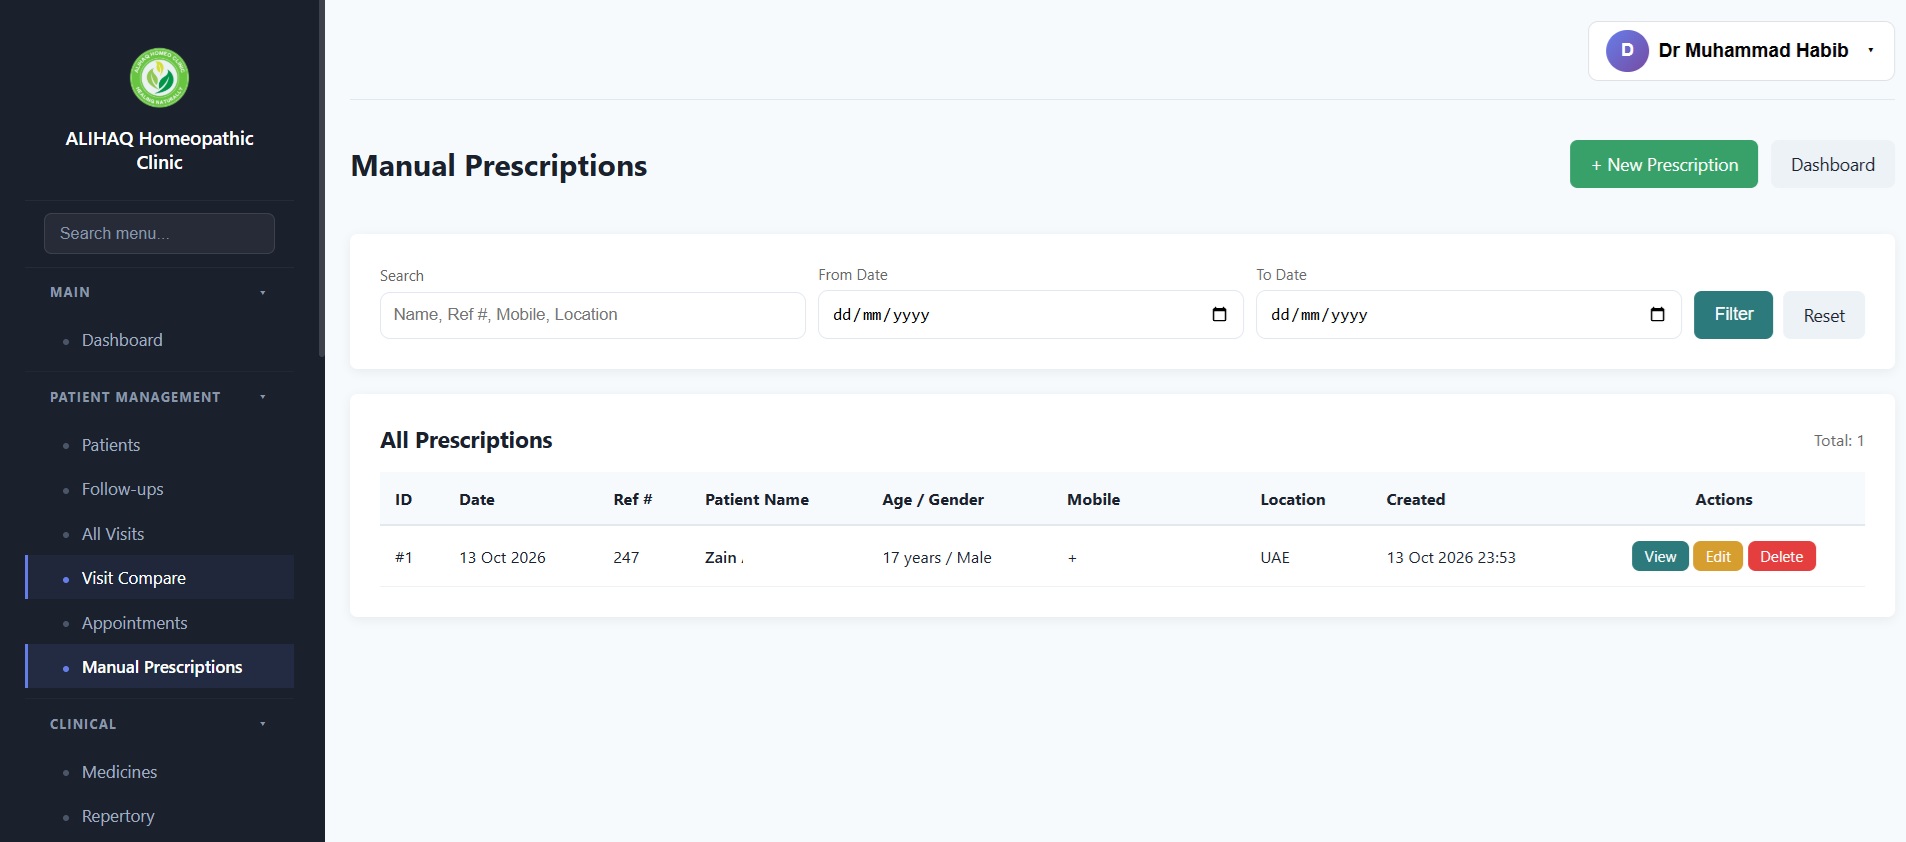
Task: Click the 13 Oct 2026 23:53 created cell
Action: coord(1451,557)
